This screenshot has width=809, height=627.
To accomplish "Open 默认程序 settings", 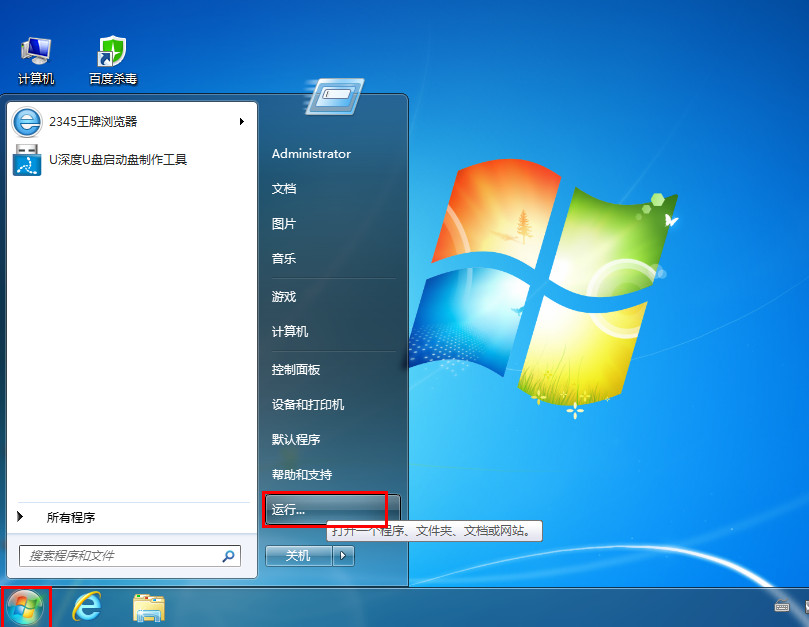I will pos(296,440).
